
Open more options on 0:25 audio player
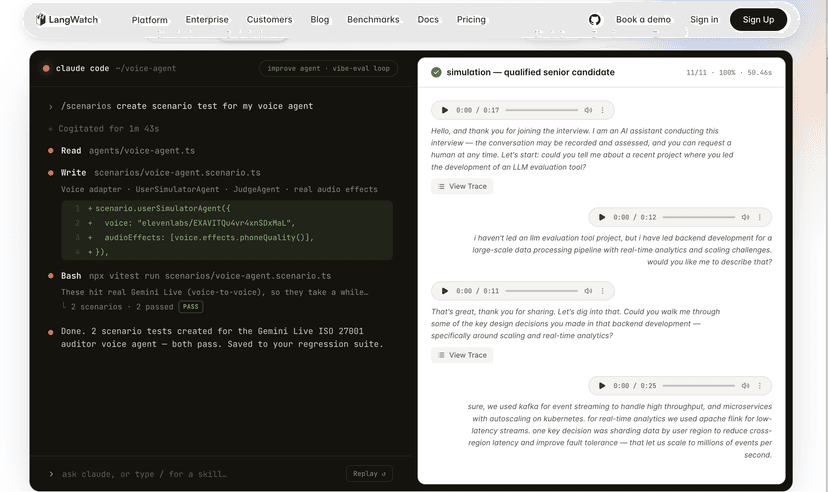tap(760, 386)
